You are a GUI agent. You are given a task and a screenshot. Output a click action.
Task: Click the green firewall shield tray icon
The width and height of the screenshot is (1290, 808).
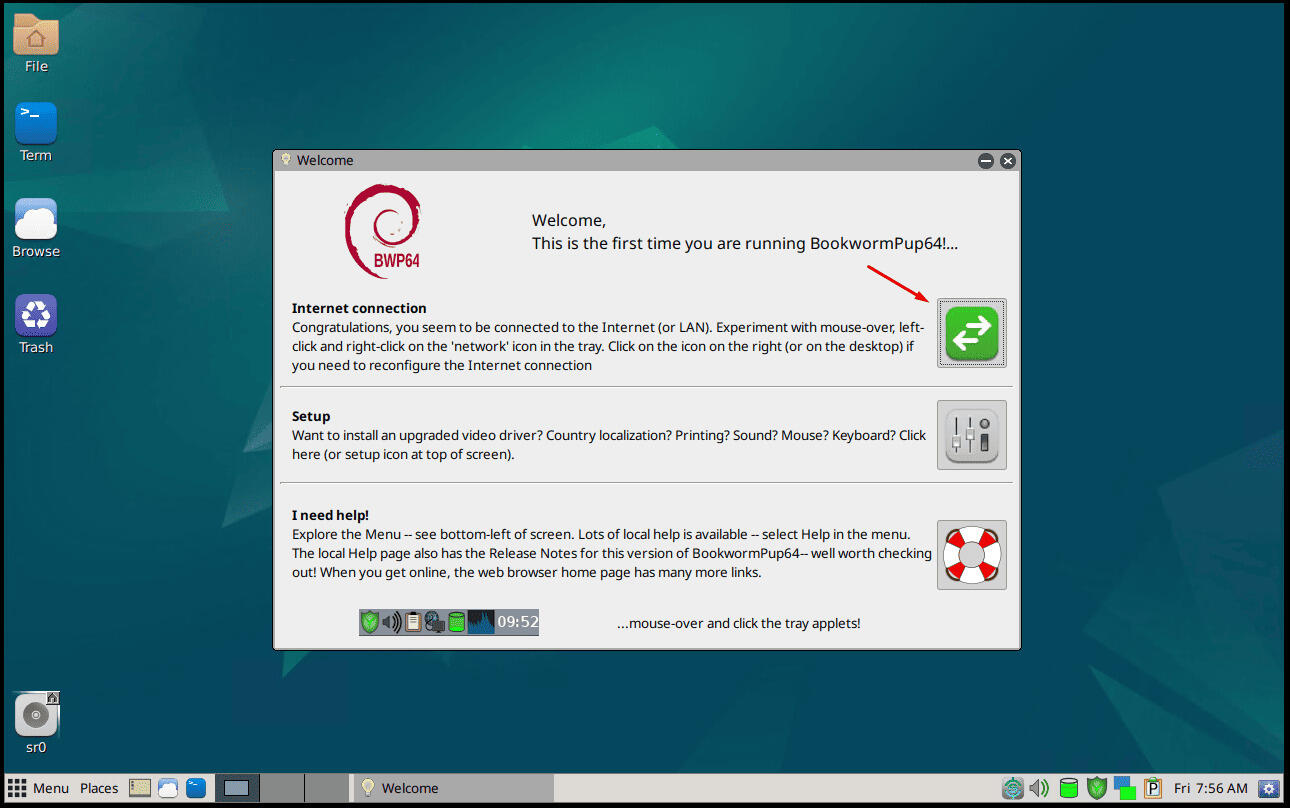coord(1097,788)
